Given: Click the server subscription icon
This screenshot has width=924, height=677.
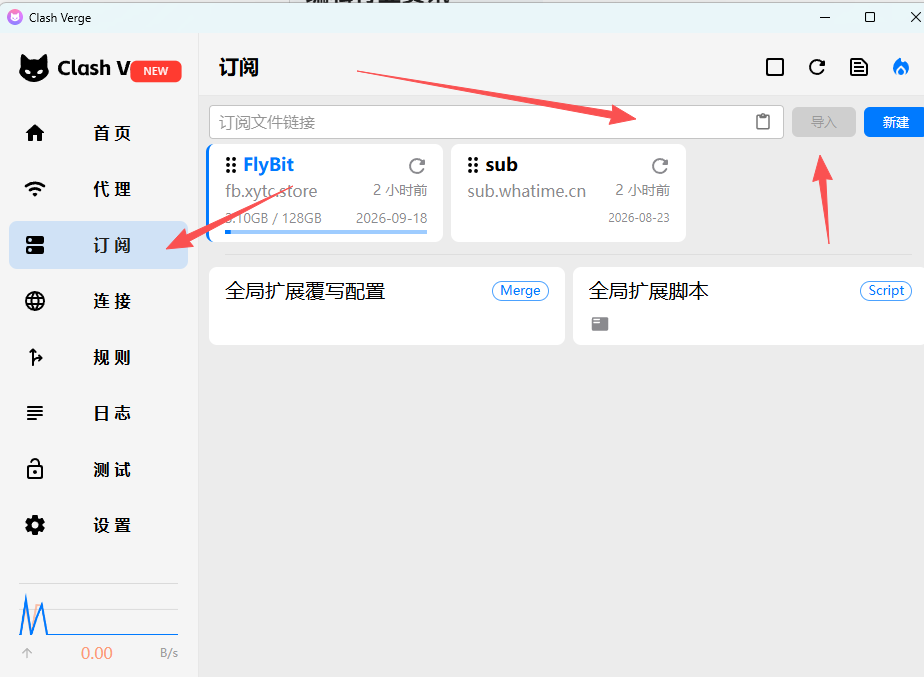Looking at the screenshot, I should click(35, 245).
